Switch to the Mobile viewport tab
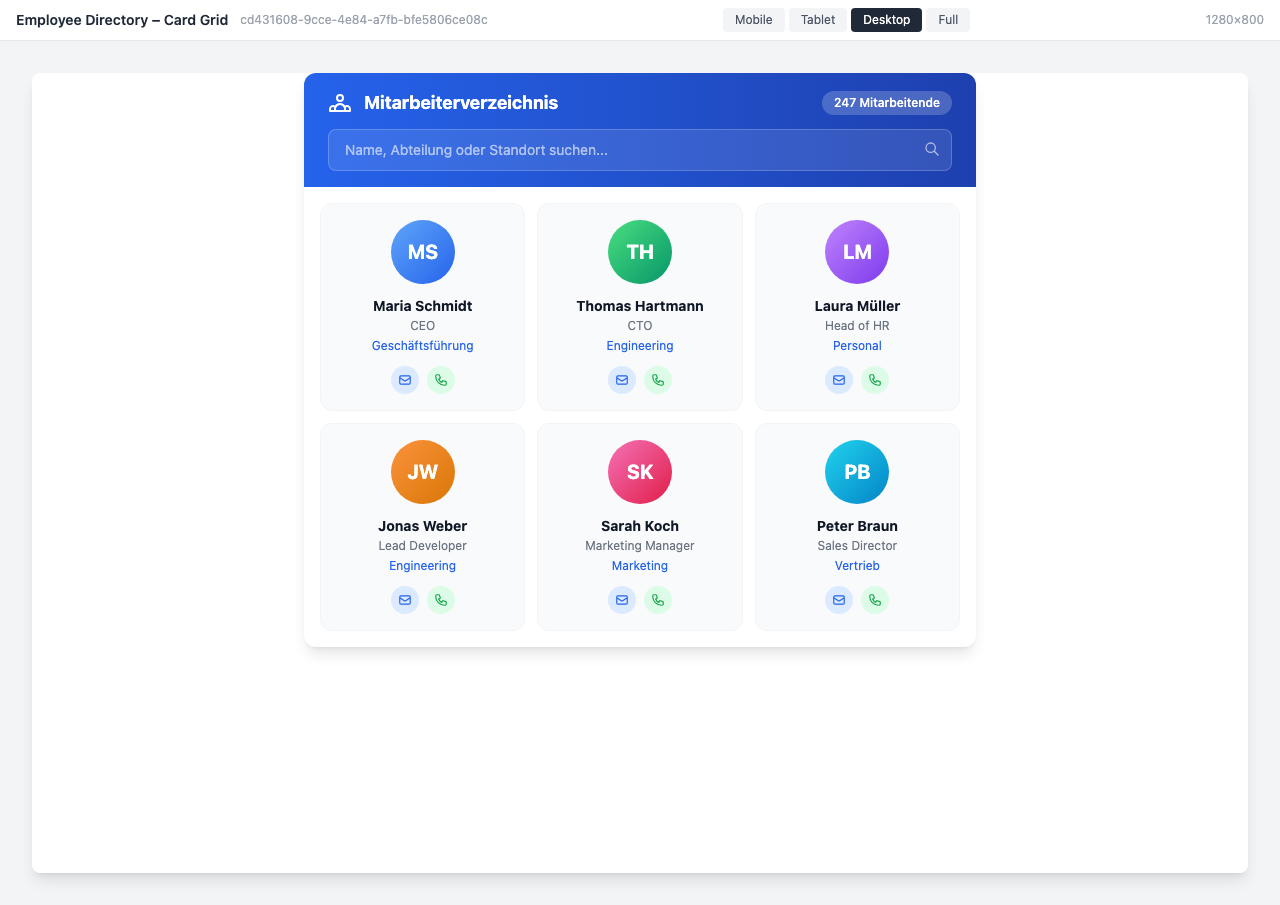The image size is (1280, 905). [753, 20]
